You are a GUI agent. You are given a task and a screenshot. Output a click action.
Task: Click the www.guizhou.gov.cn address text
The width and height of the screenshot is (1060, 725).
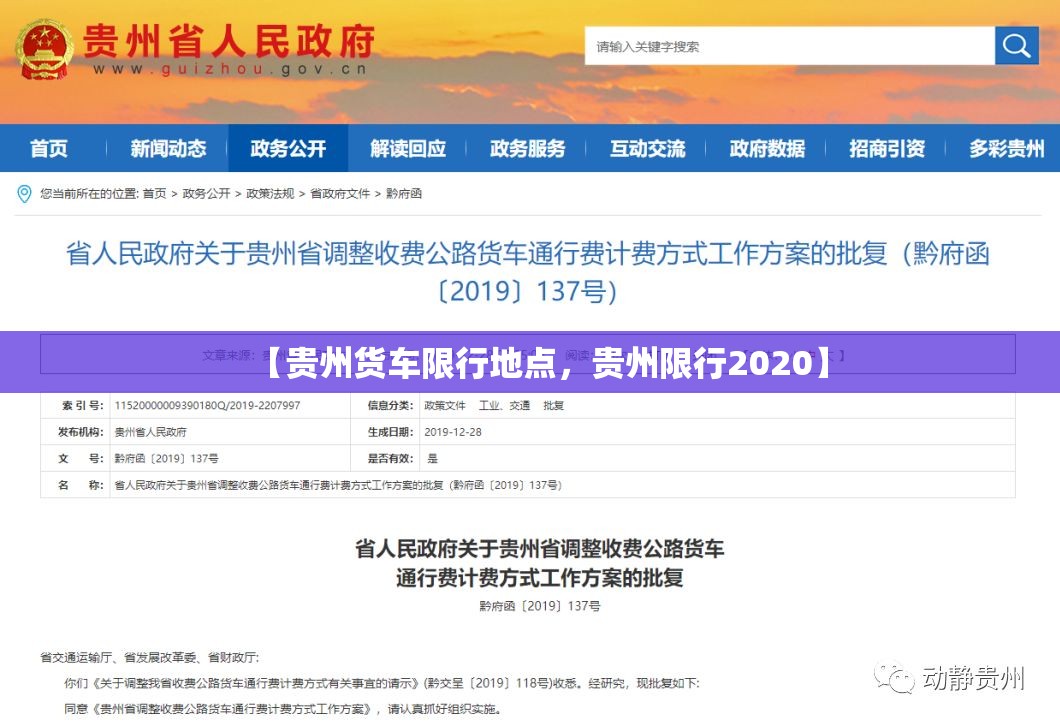click(x=230, y=69)
